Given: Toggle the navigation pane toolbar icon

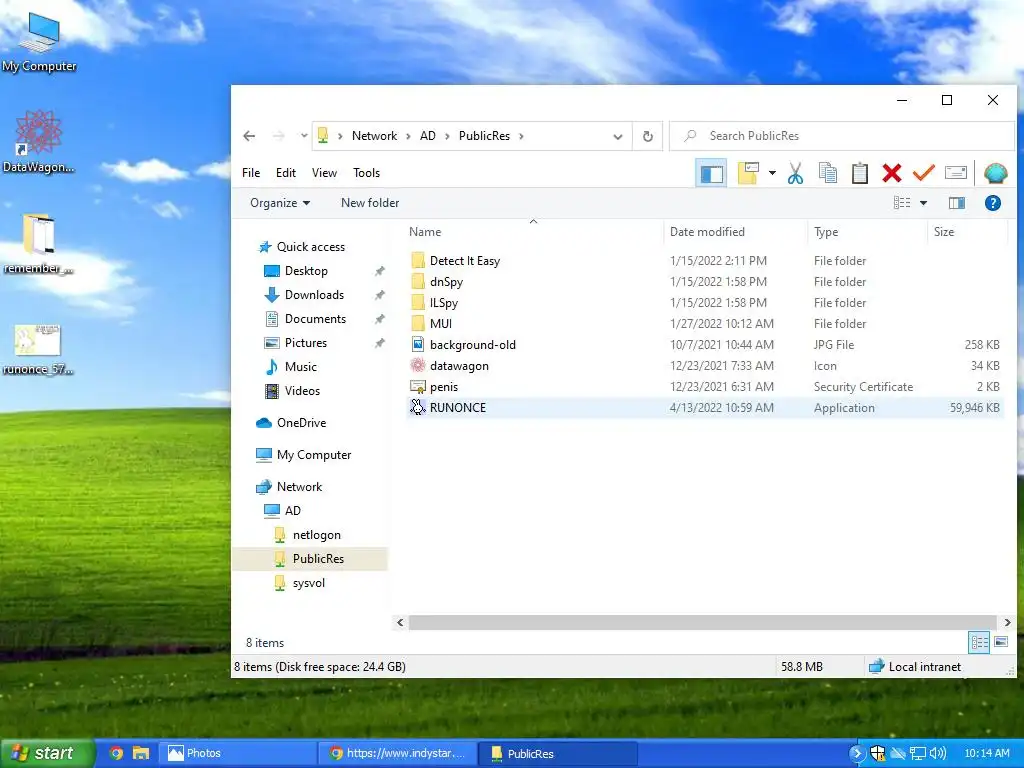Looking at the screenshot, I should (711, 174).
